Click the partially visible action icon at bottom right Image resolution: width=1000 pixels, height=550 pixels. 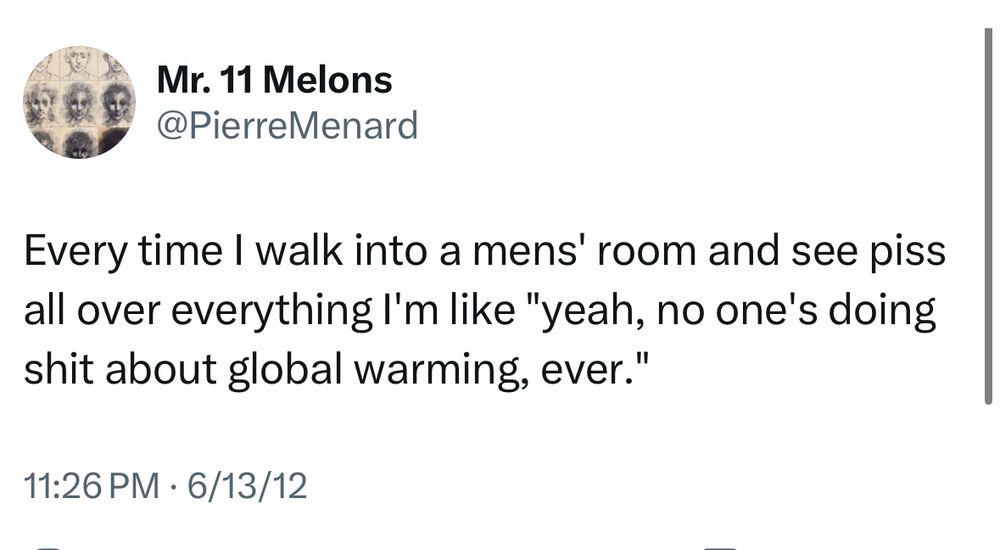(721, 547)
